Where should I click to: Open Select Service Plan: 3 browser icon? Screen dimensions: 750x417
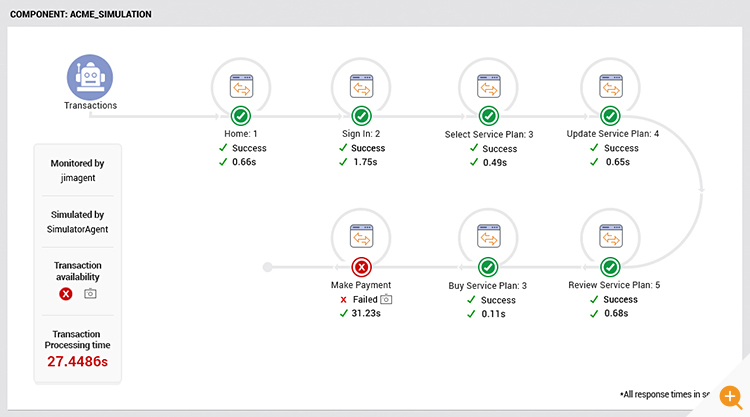tap(489, 87)
